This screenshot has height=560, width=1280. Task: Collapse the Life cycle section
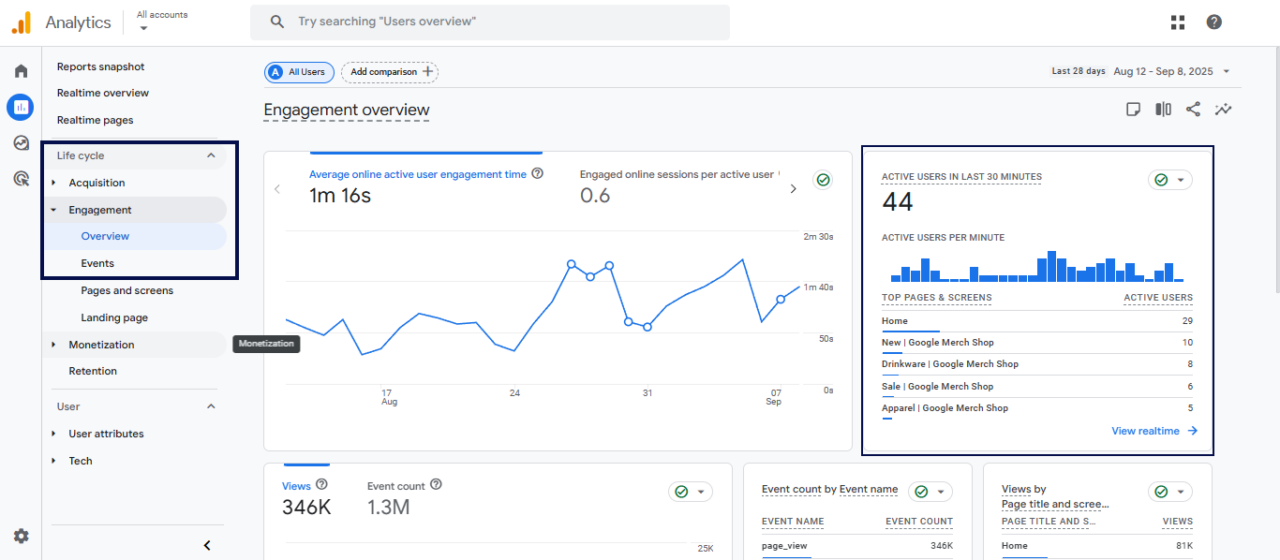click(x=211, y=156)
